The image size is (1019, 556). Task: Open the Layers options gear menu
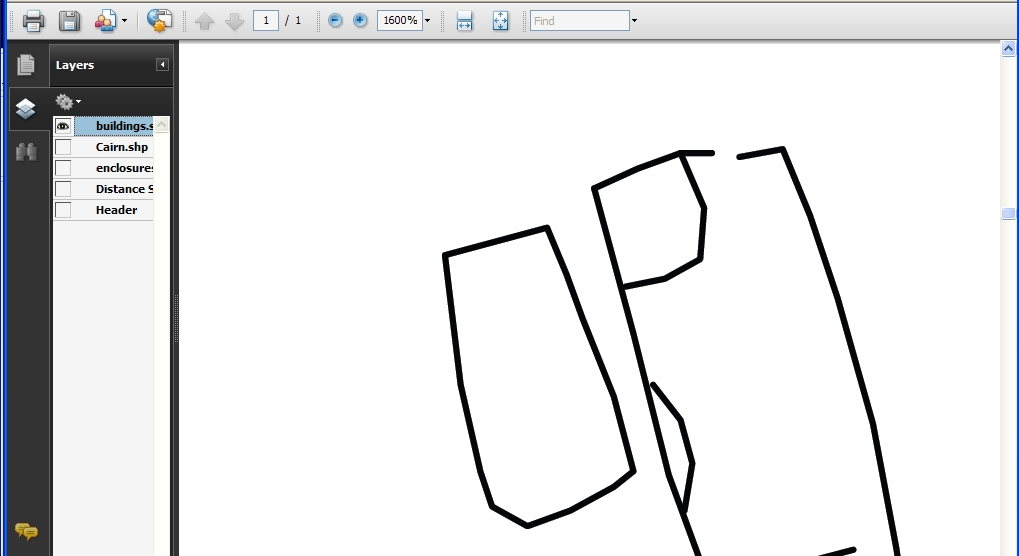(x=68, y=102)
